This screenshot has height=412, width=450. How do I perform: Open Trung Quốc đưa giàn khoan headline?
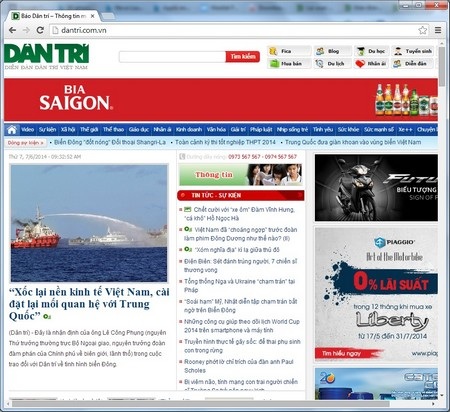353,142
